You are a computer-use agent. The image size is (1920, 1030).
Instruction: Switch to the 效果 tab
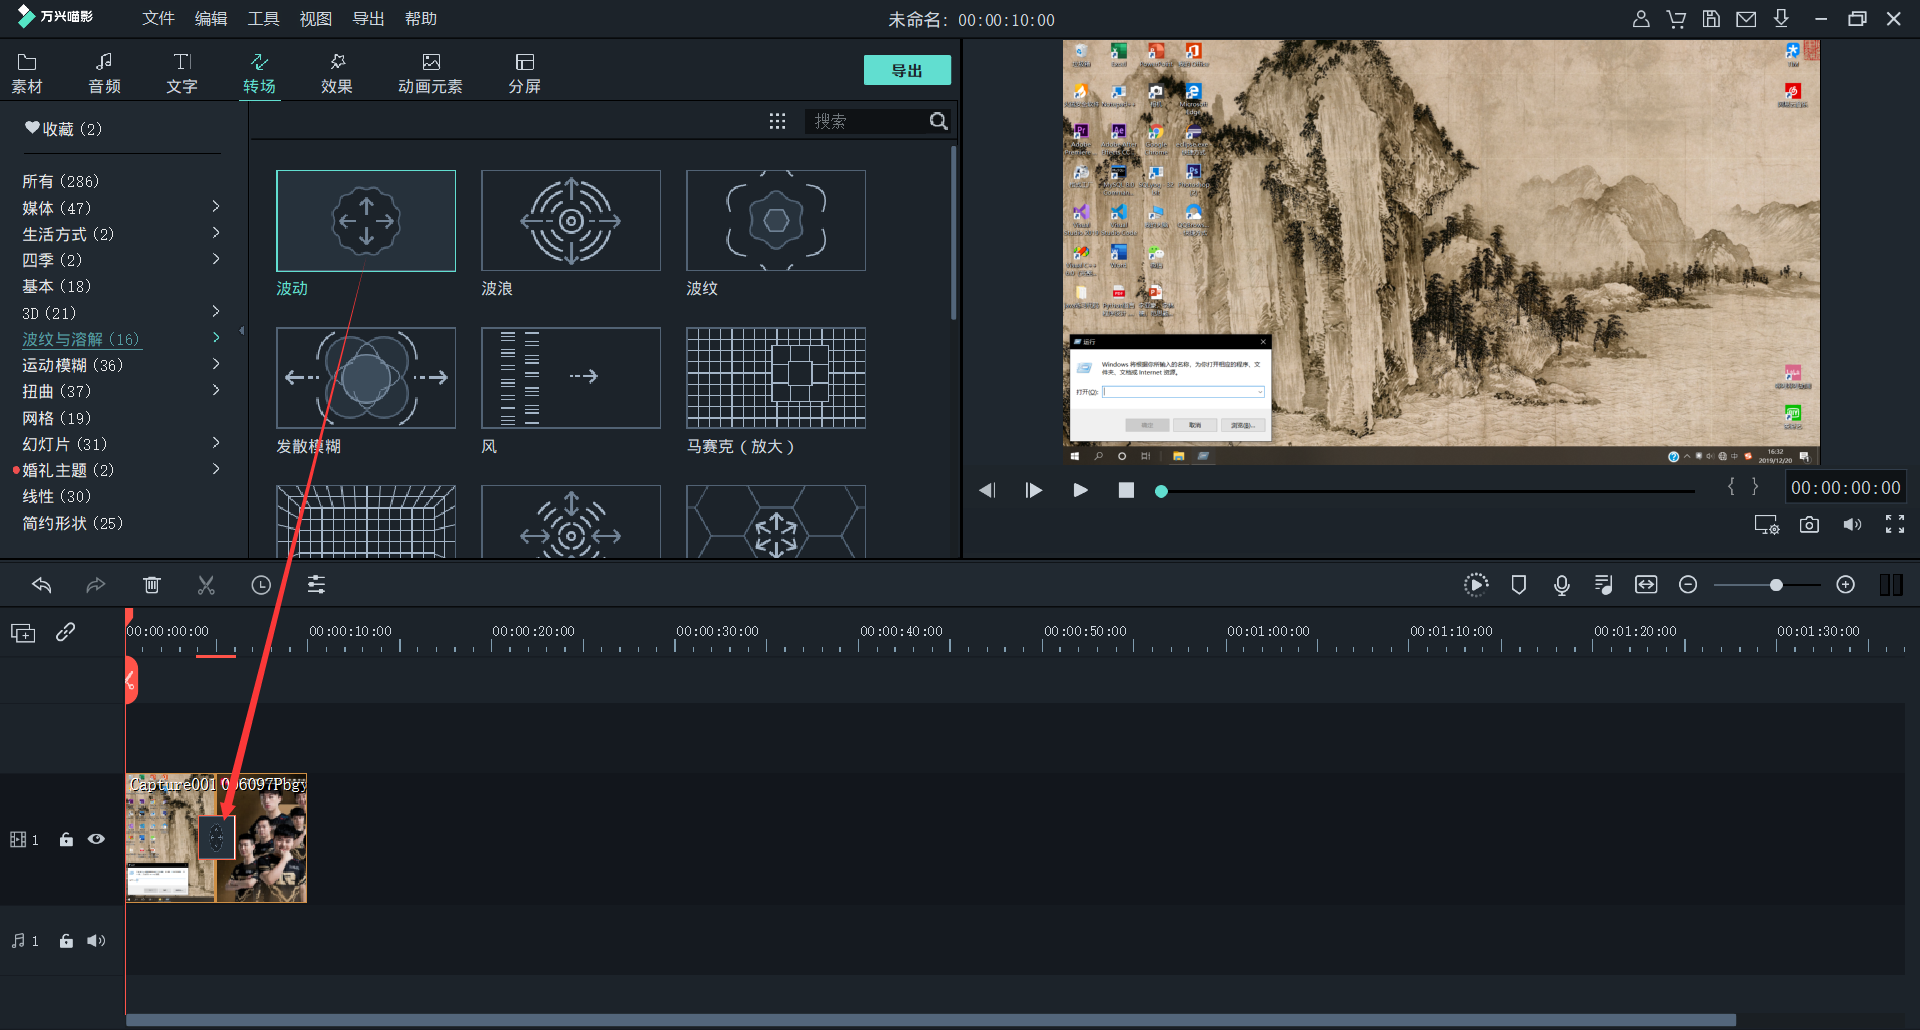click(337, 73)
